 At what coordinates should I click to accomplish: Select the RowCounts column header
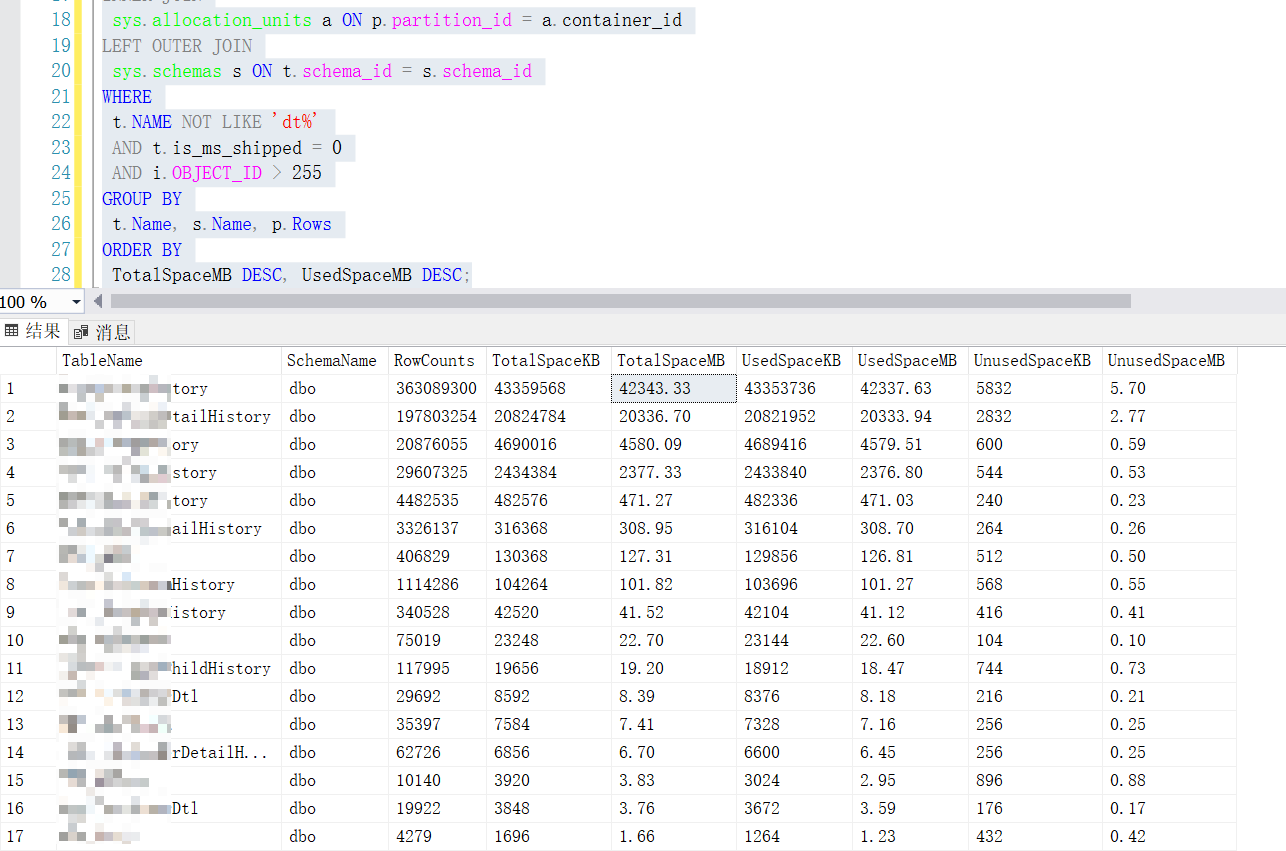pyautogui.click(x=438, y=361)
